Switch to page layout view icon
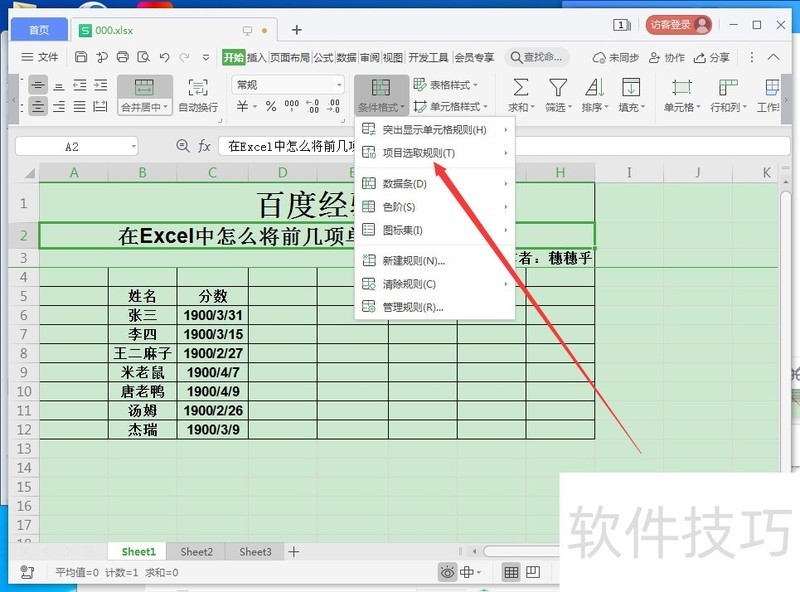Image resolution: width=800 pixels, height=592 pixels. click(x=533, y=572)
